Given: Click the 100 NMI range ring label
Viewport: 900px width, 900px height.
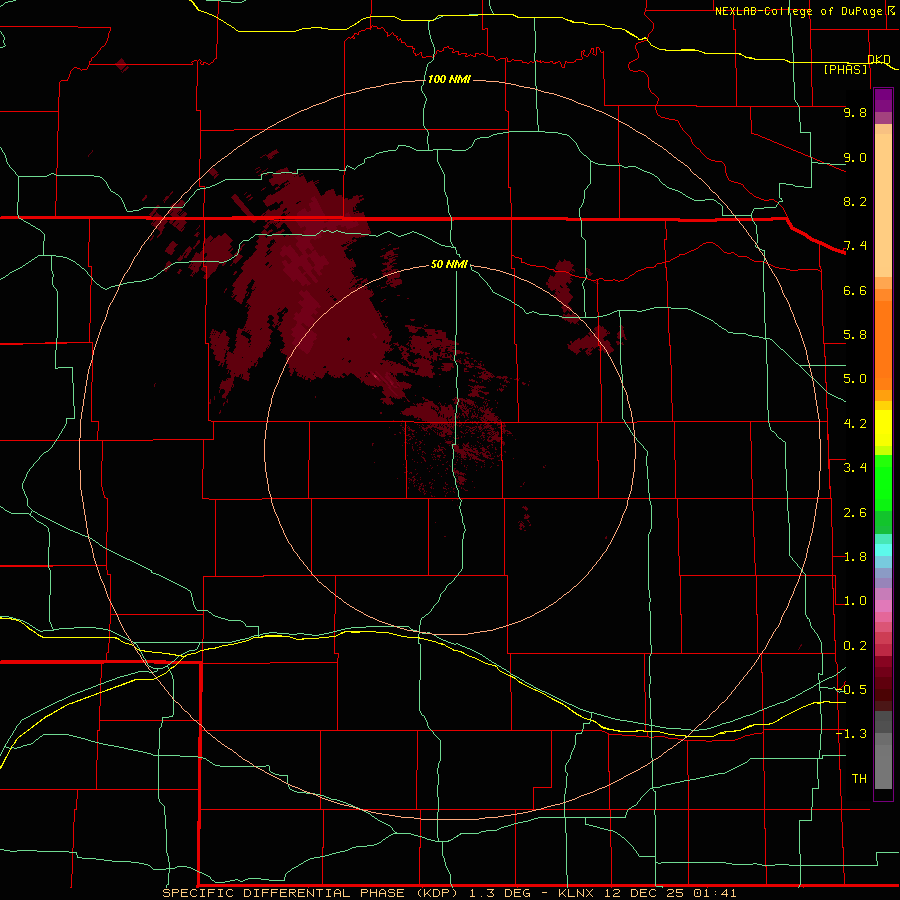Looking at the screenshot, I should point(449,79).
